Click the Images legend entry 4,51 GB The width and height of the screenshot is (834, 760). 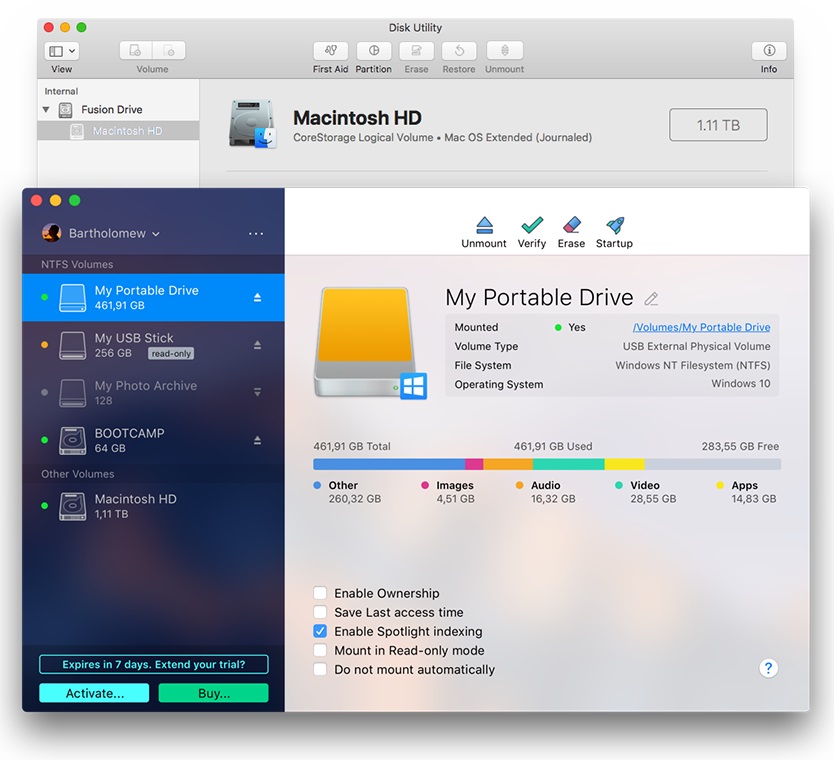coord(447,492)
